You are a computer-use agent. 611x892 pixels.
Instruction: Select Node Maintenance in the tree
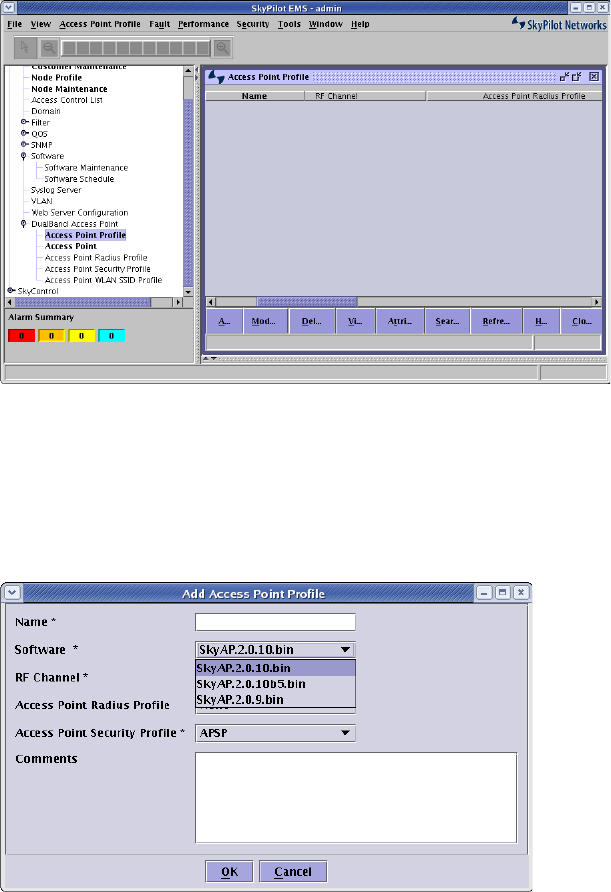(x=69, y=89)
